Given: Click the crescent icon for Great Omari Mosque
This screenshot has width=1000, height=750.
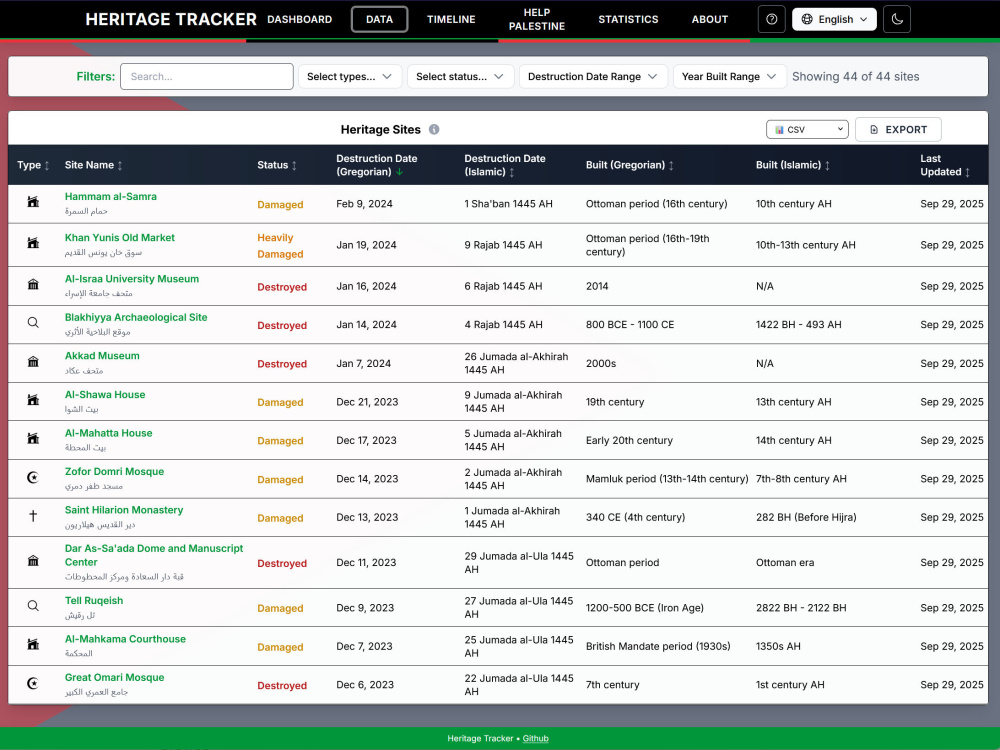Looking at the screenshot, I should click(x=33, y=683).
